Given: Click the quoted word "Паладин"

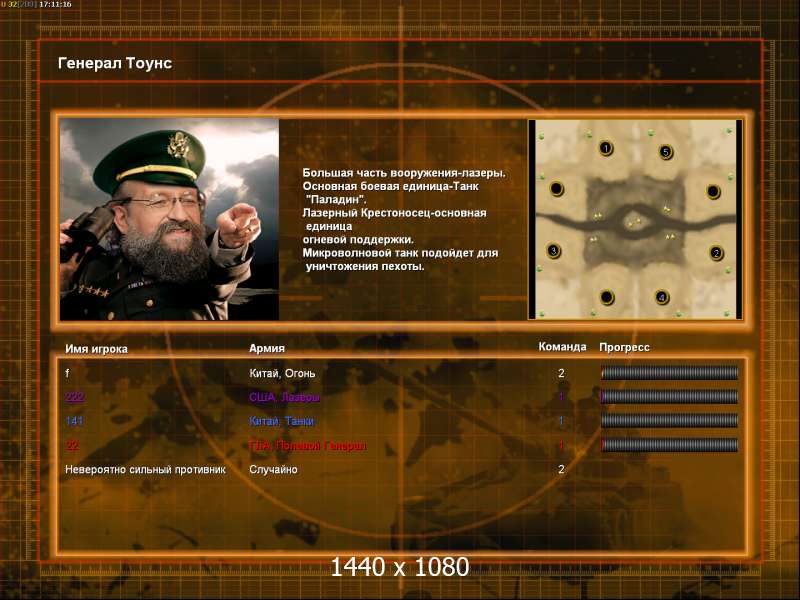Looking at the screenshot, I should pyautogui.click(x=336, y=199).
